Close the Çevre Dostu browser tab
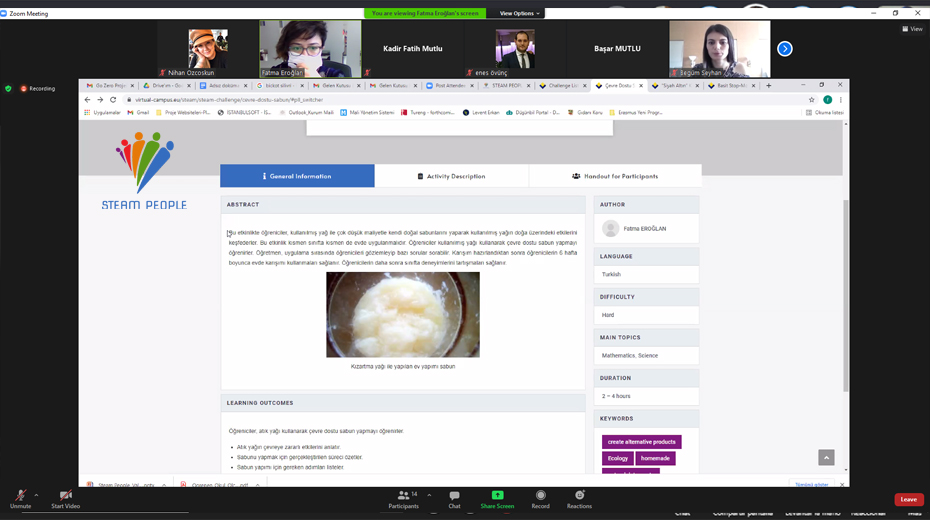 (641, 85)
